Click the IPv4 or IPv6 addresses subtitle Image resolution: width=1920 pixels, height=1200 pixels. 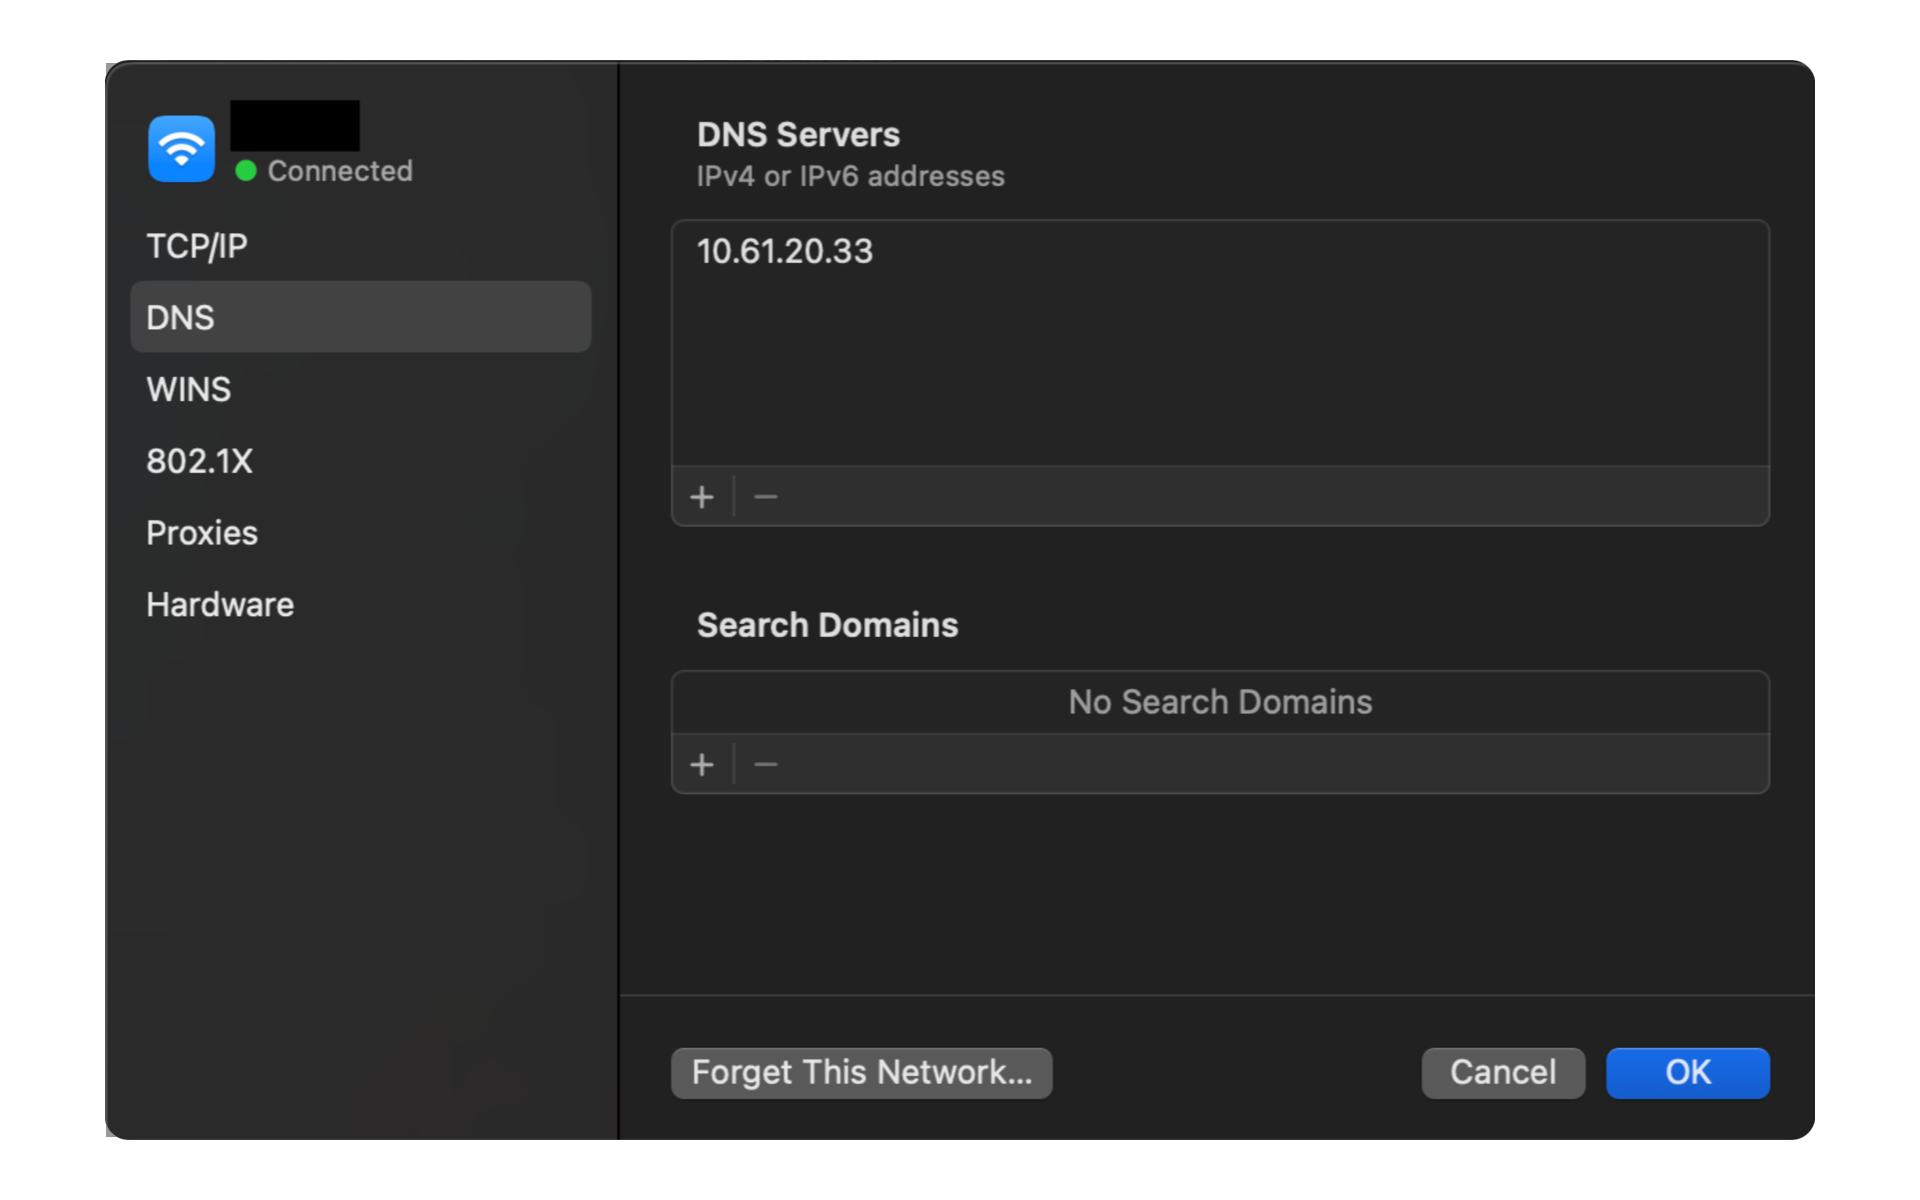[850, 176]
